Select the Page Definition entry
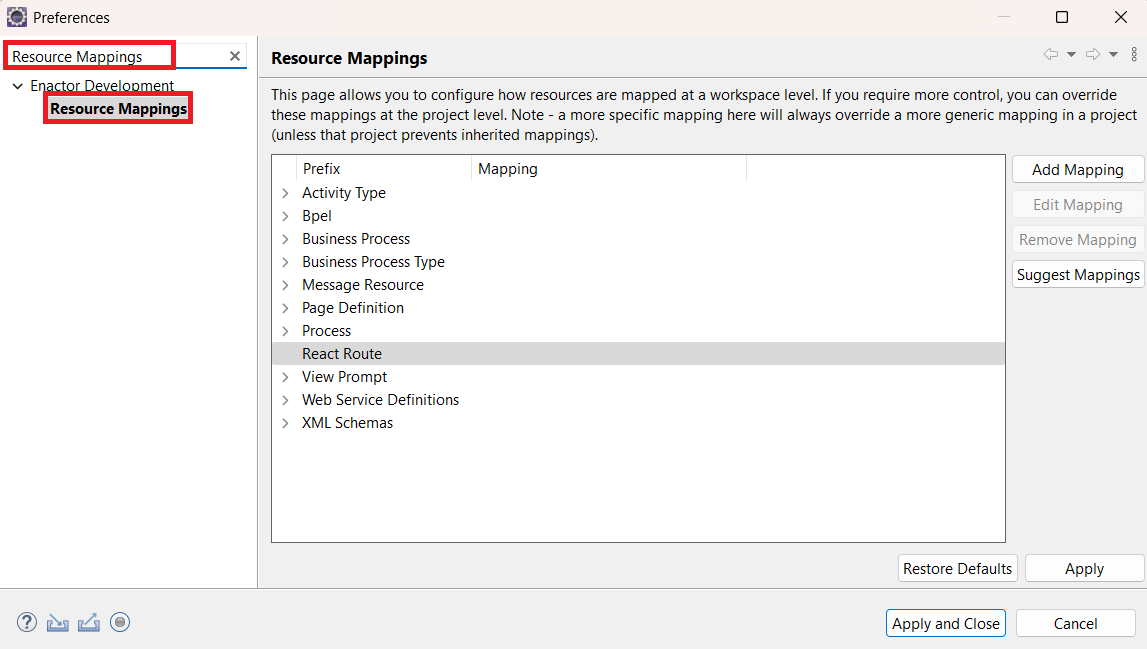This screenshot has height=649, width=1147. (x=353, y=308)
